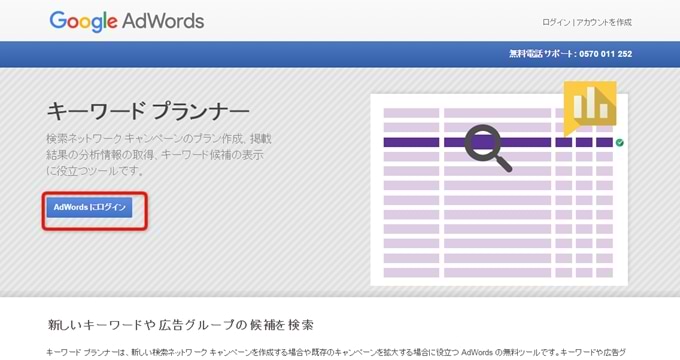Click the first light purple table row
680x360 pixels.
point(498,113)
